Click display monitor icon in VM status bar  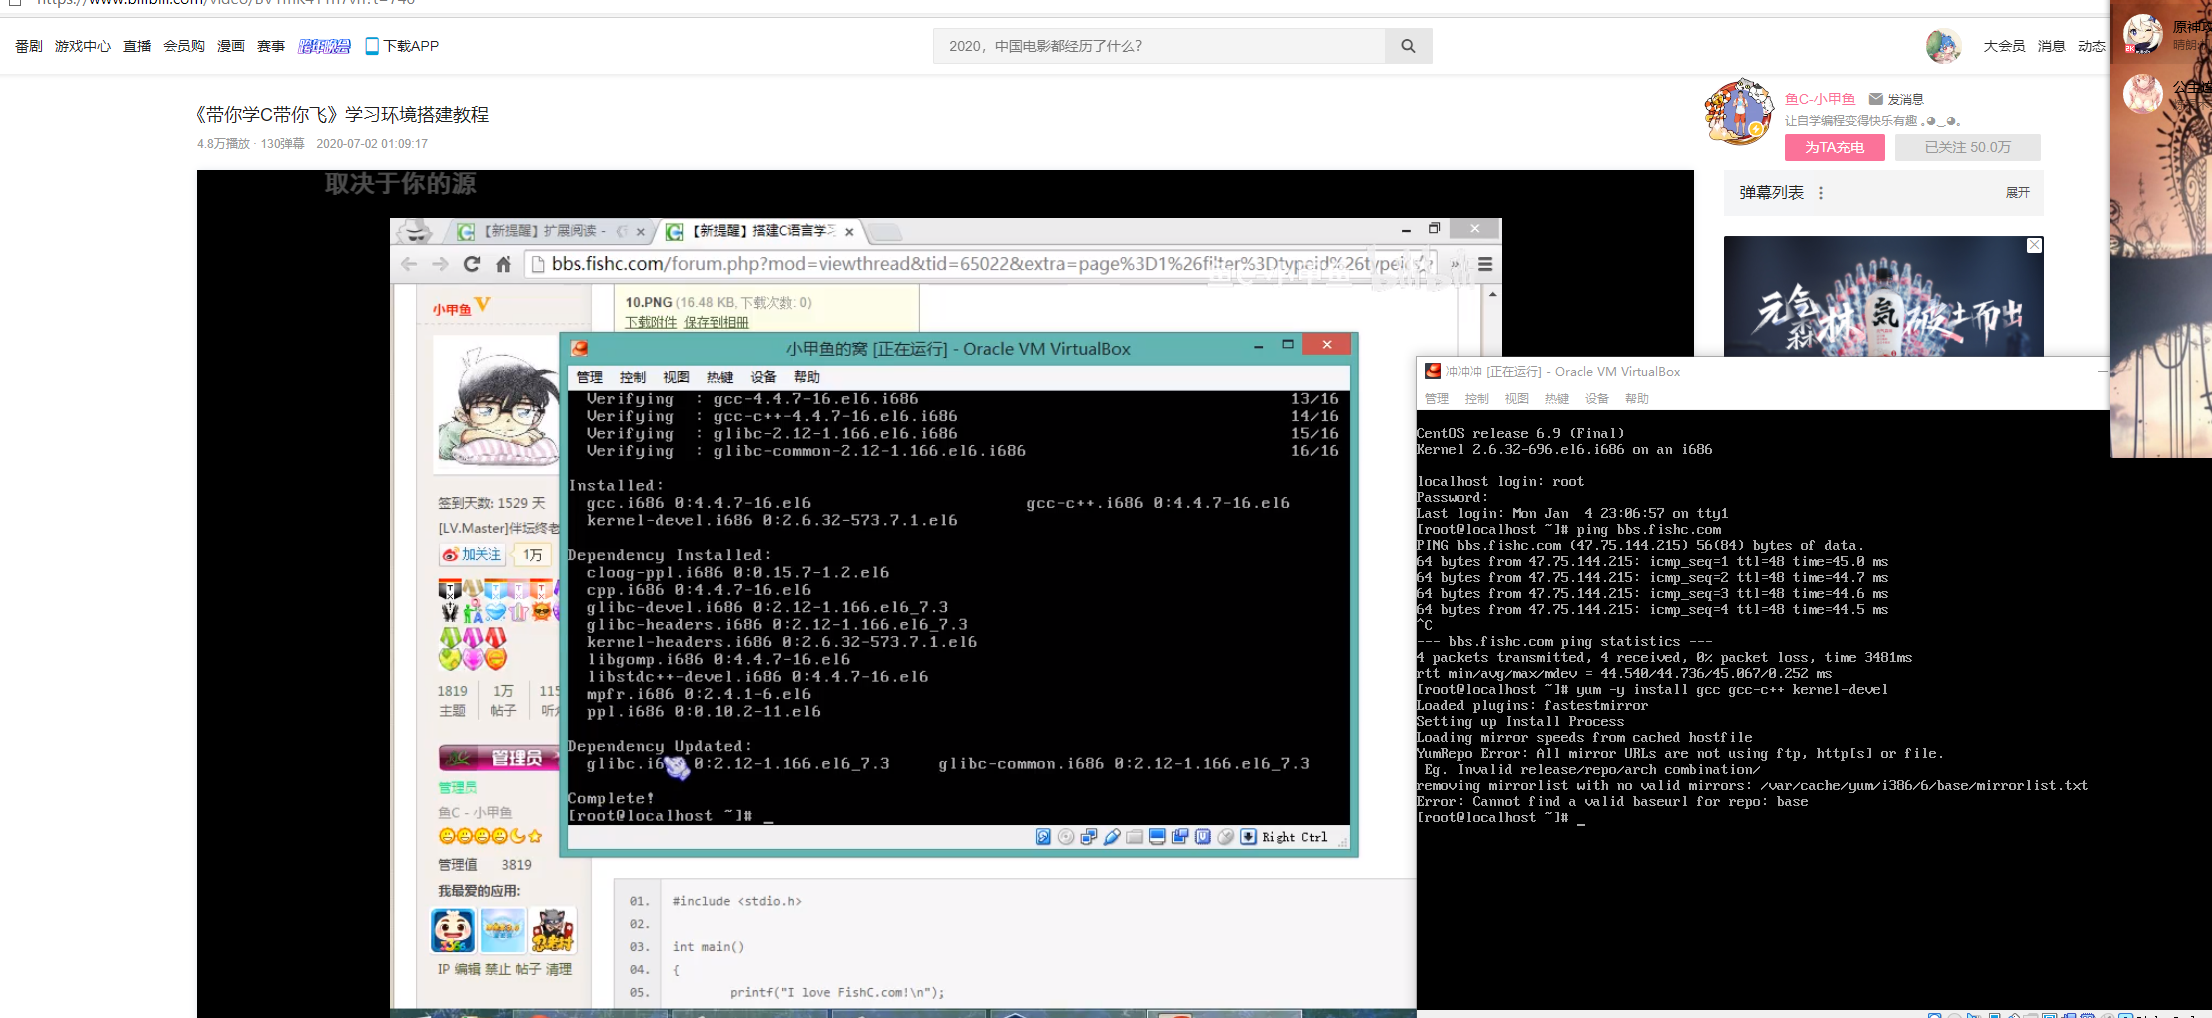1157,837
